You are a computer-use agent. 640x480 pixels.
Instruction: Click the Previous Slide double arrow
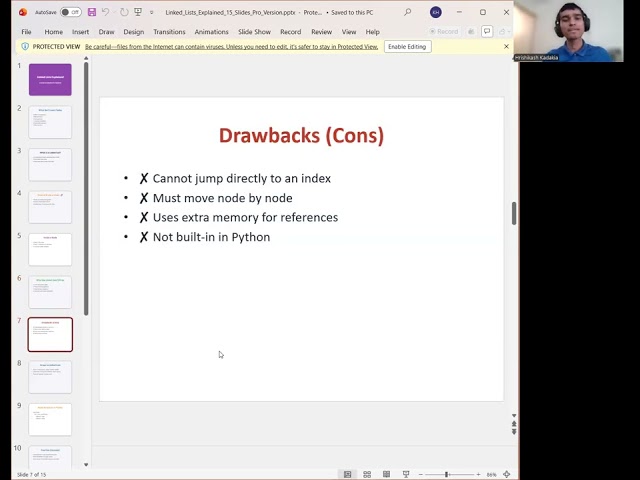click(x=514, y=424)
